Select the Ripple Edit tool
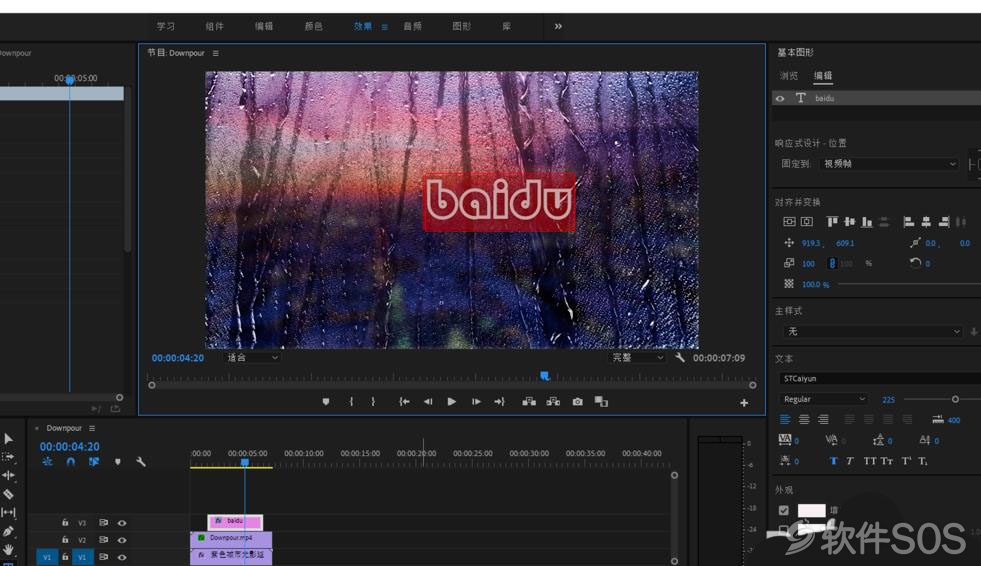This screenshot has width=981, height=566. [x=8, y=475]
